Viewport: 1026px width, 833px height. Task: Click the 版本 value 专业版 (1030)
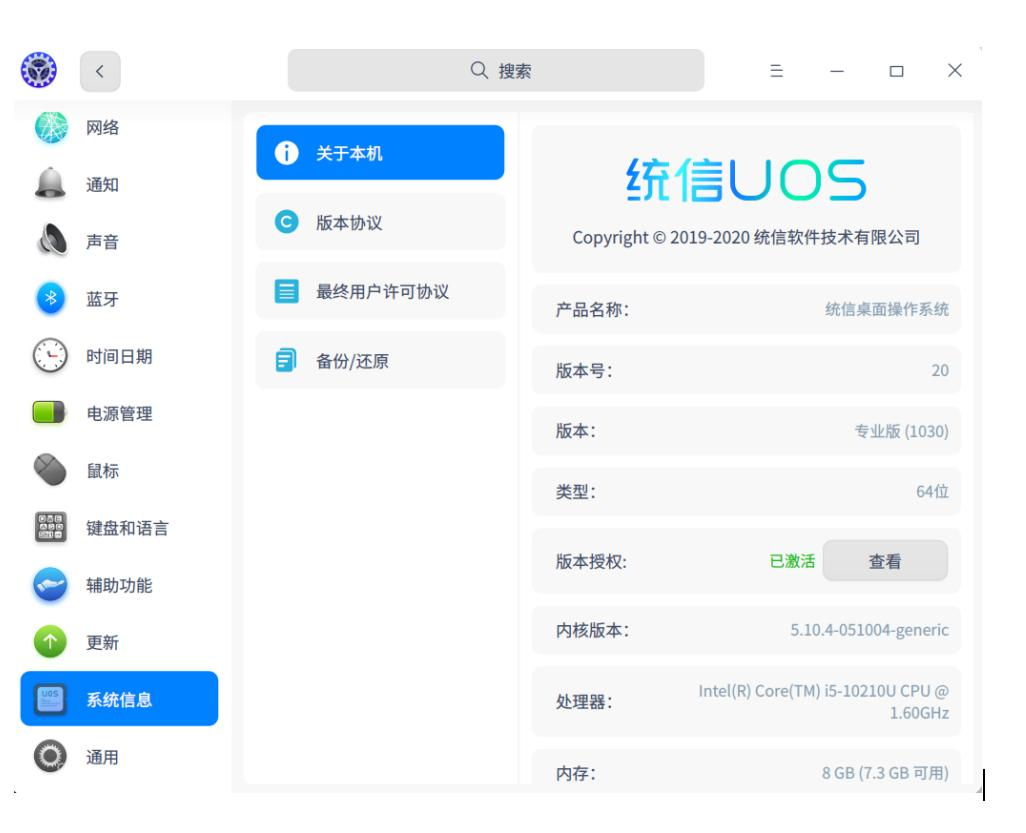pos(902,431)
